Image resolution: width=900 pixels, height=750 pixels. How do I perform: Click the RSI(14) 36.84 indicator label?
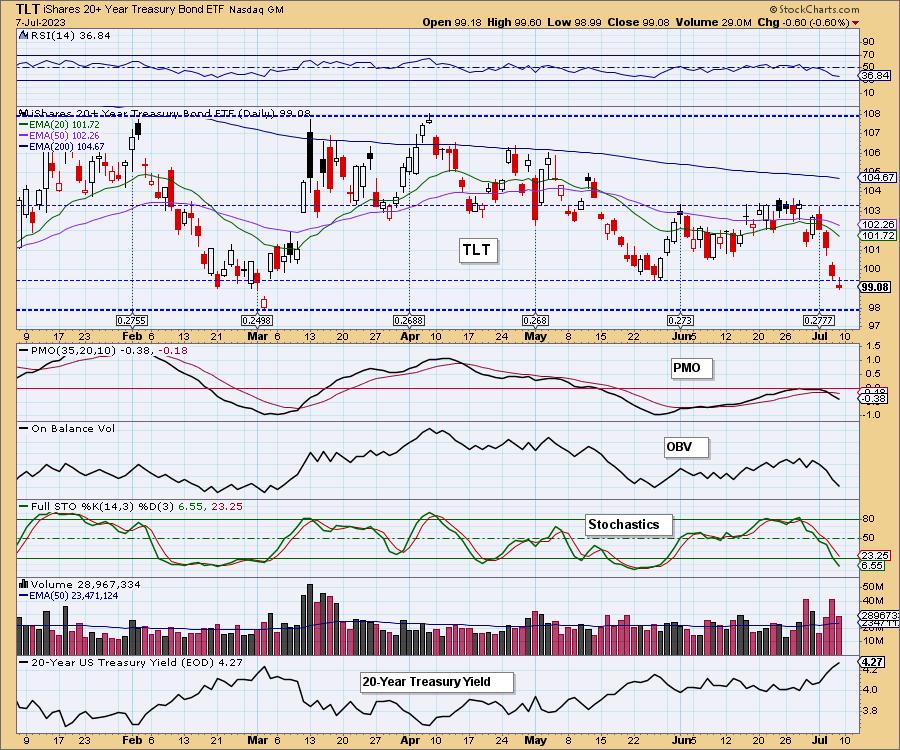pyautogui.click(x=70, y=35)
